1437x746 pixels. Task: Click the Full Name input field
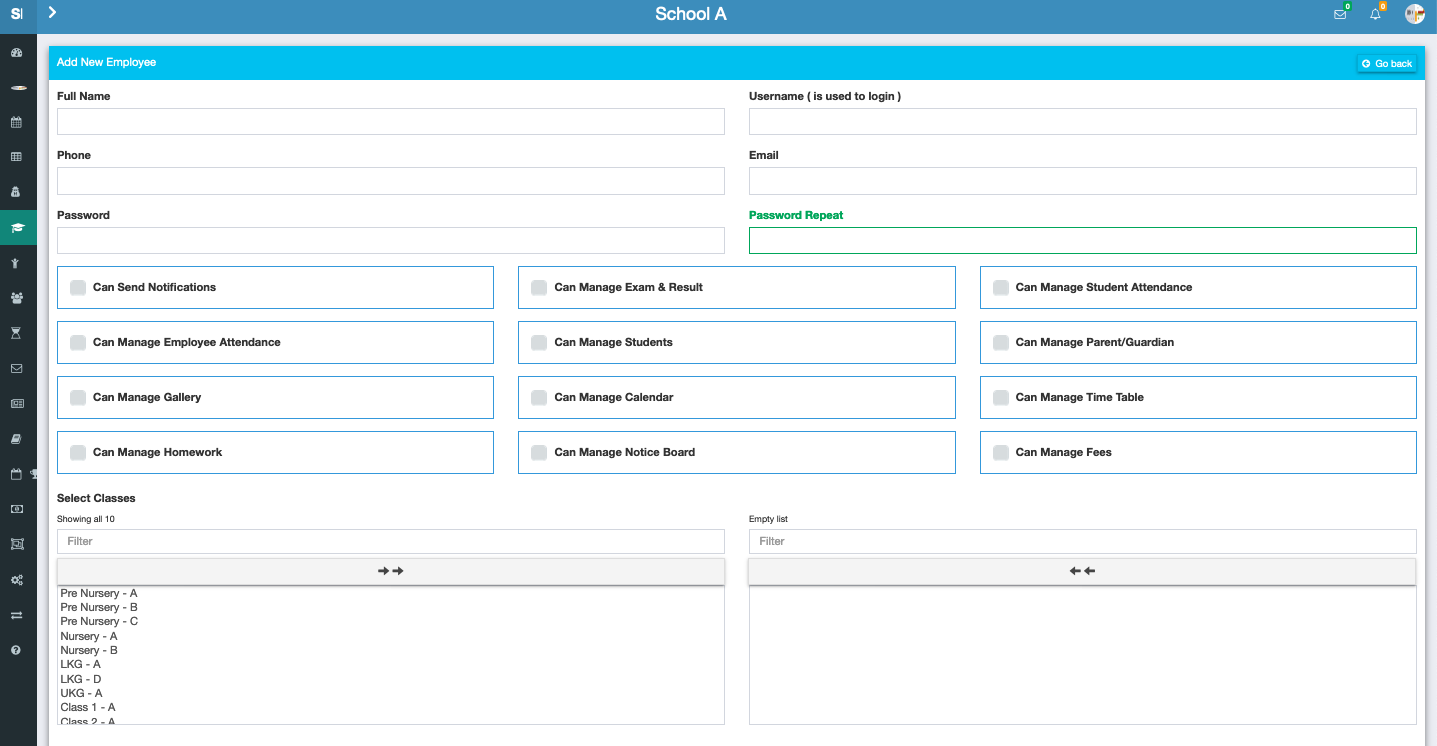click(391, 122)
